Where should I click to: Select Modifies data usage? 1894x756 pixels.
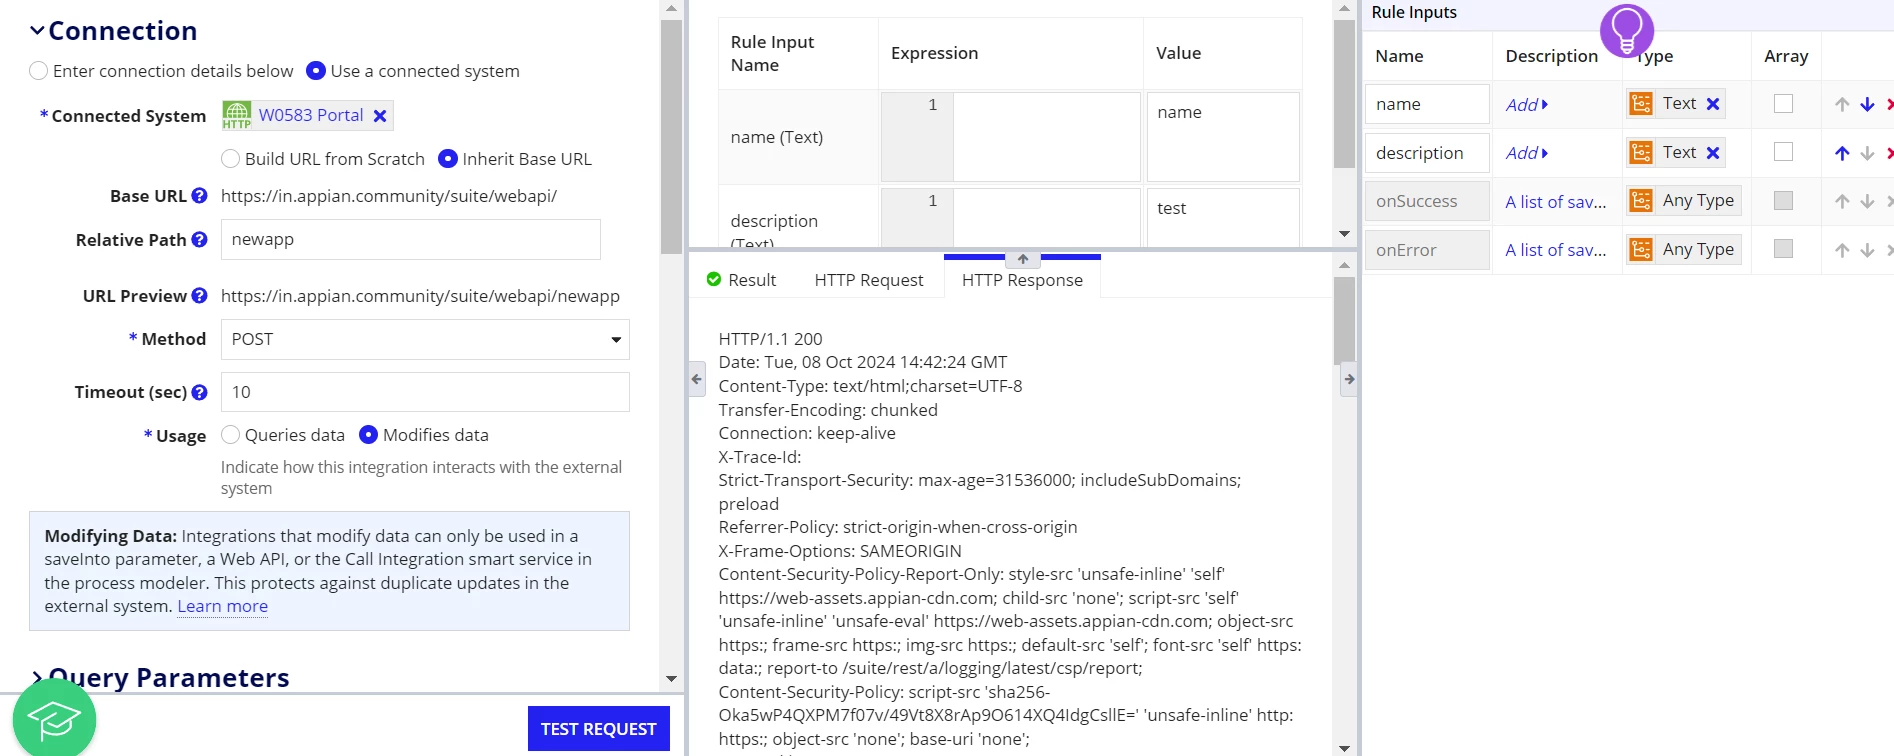(368, 435)
